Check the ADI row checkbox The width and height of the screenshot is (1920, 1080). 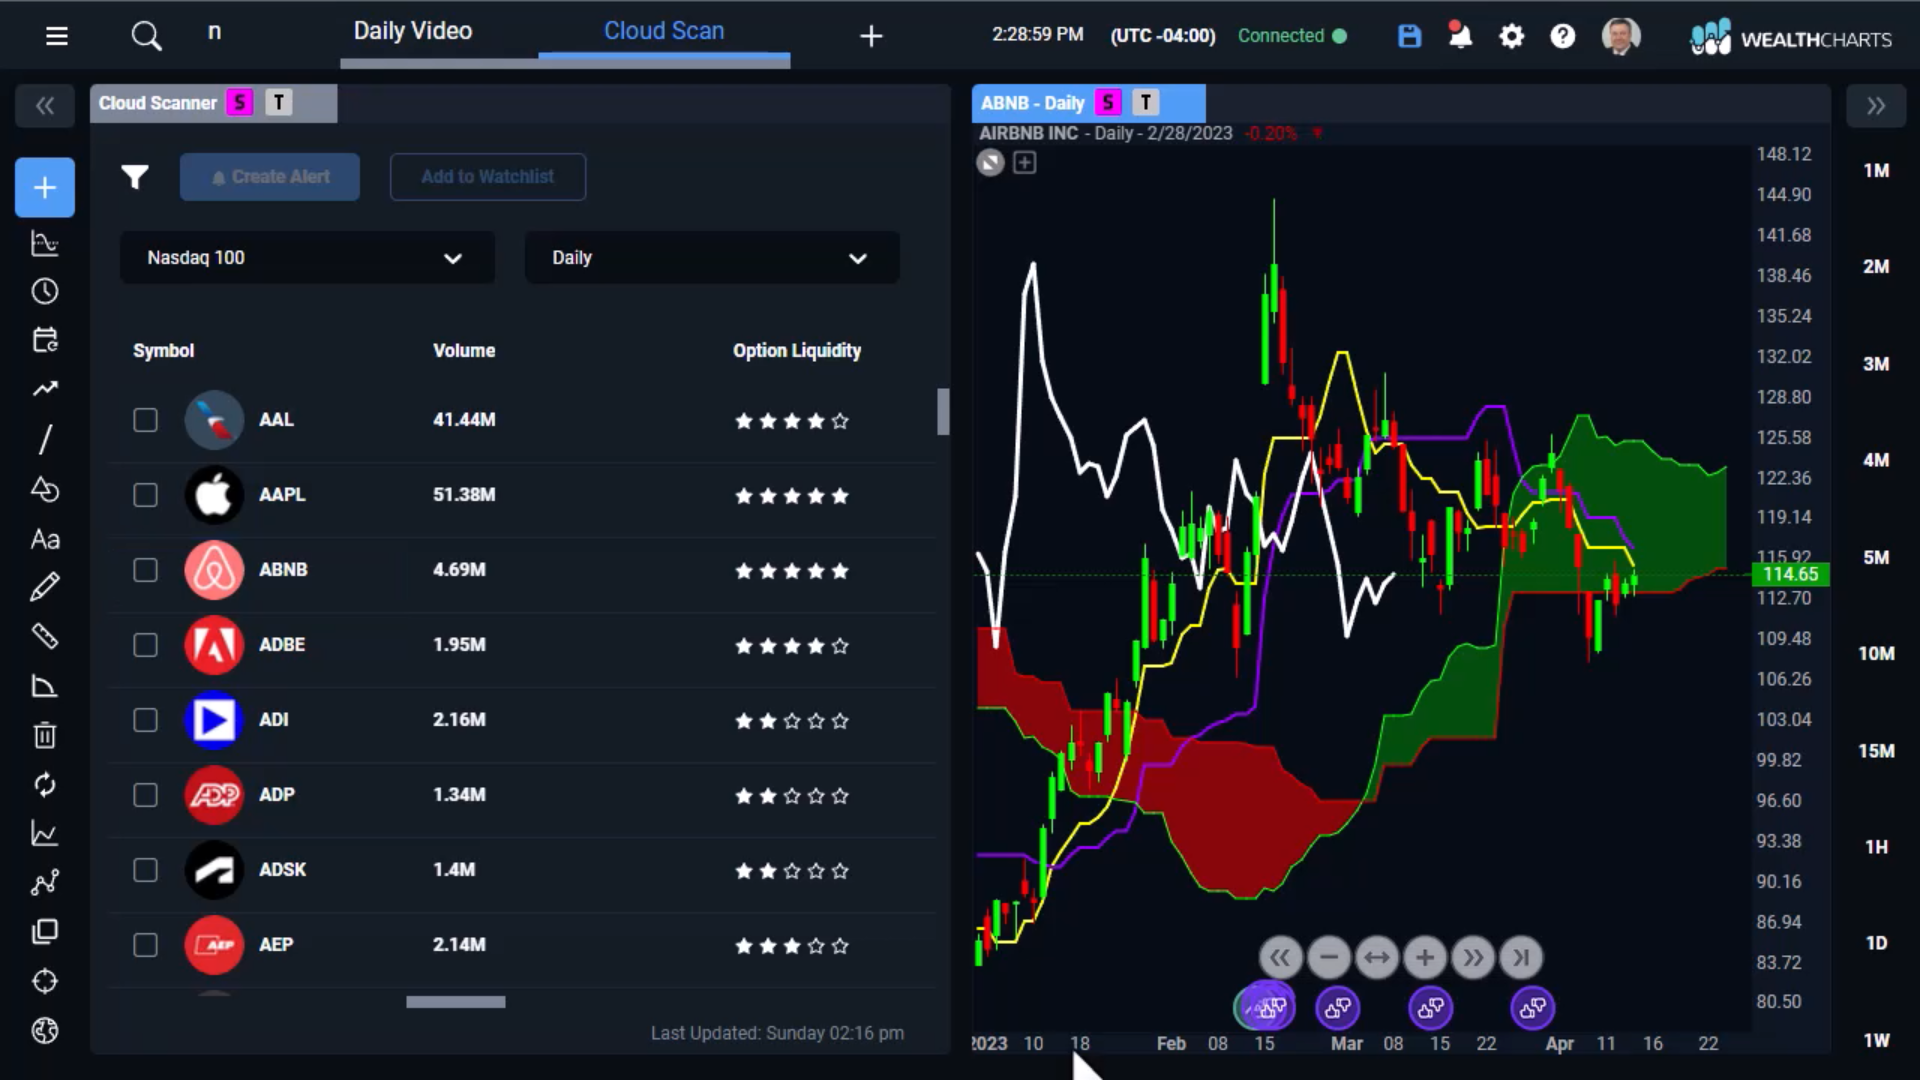(146, 720)
